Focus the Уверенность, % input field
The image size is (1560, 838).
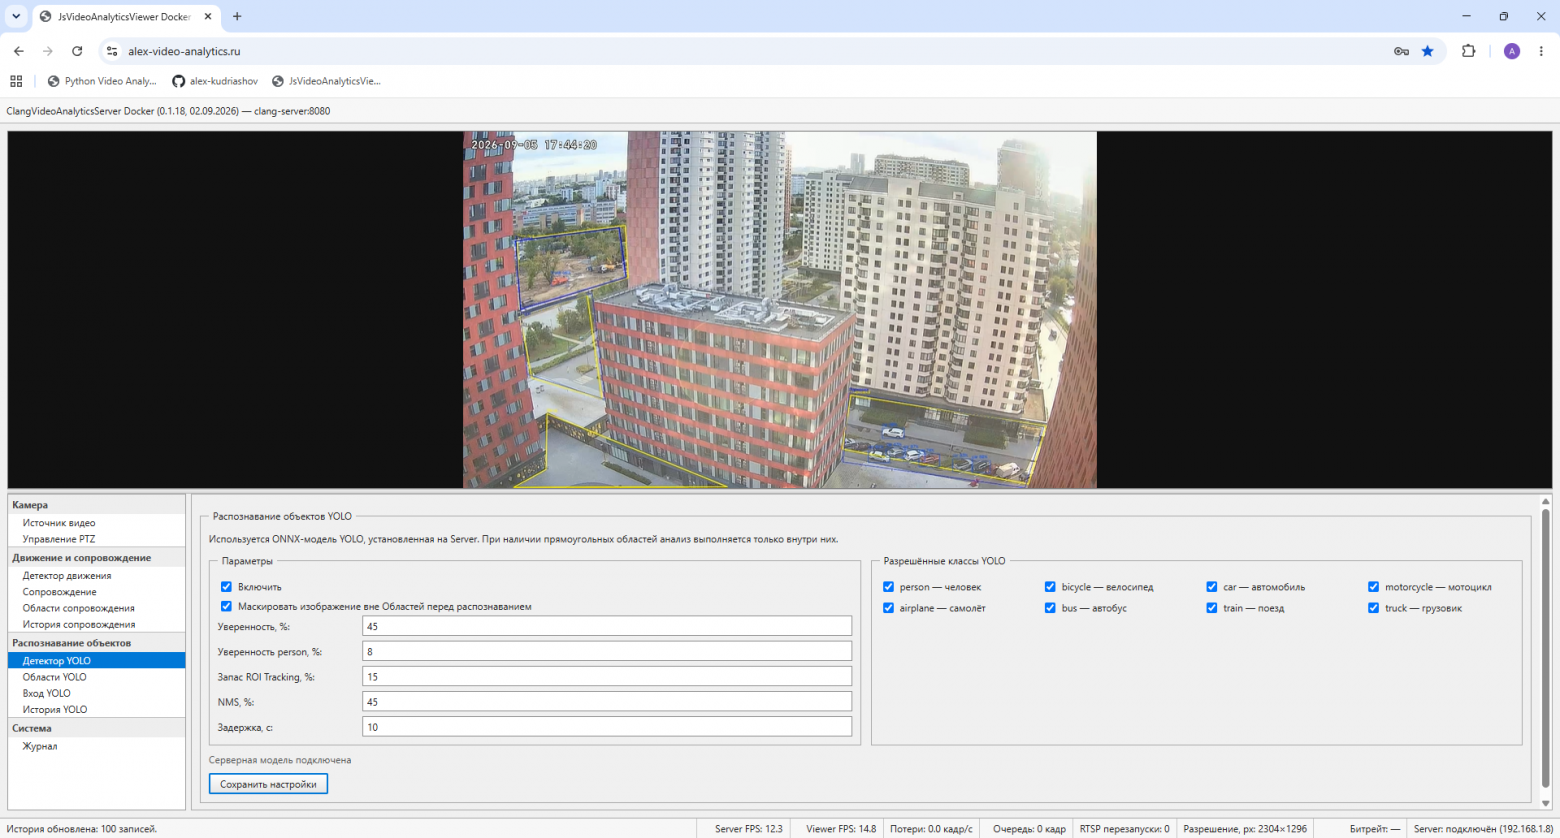point(607,627)
